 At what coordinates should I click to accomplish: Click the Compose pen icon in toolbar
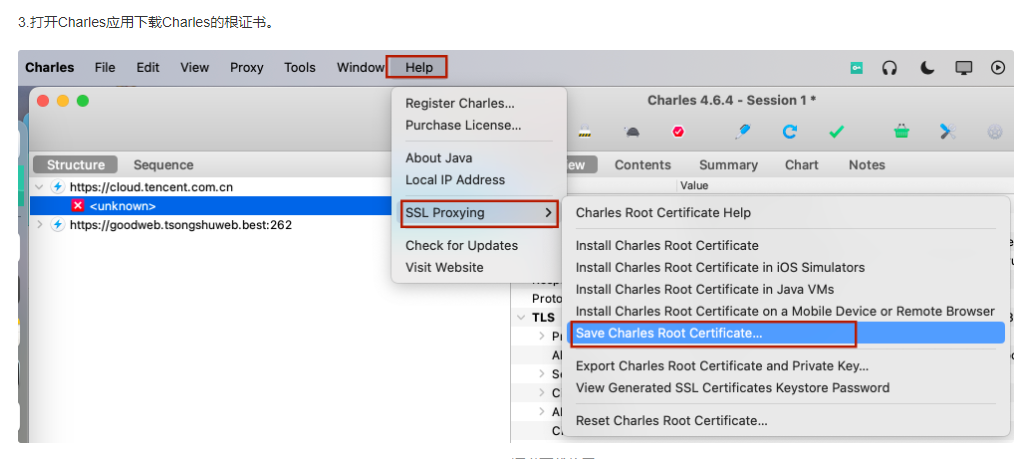(743, 132)
